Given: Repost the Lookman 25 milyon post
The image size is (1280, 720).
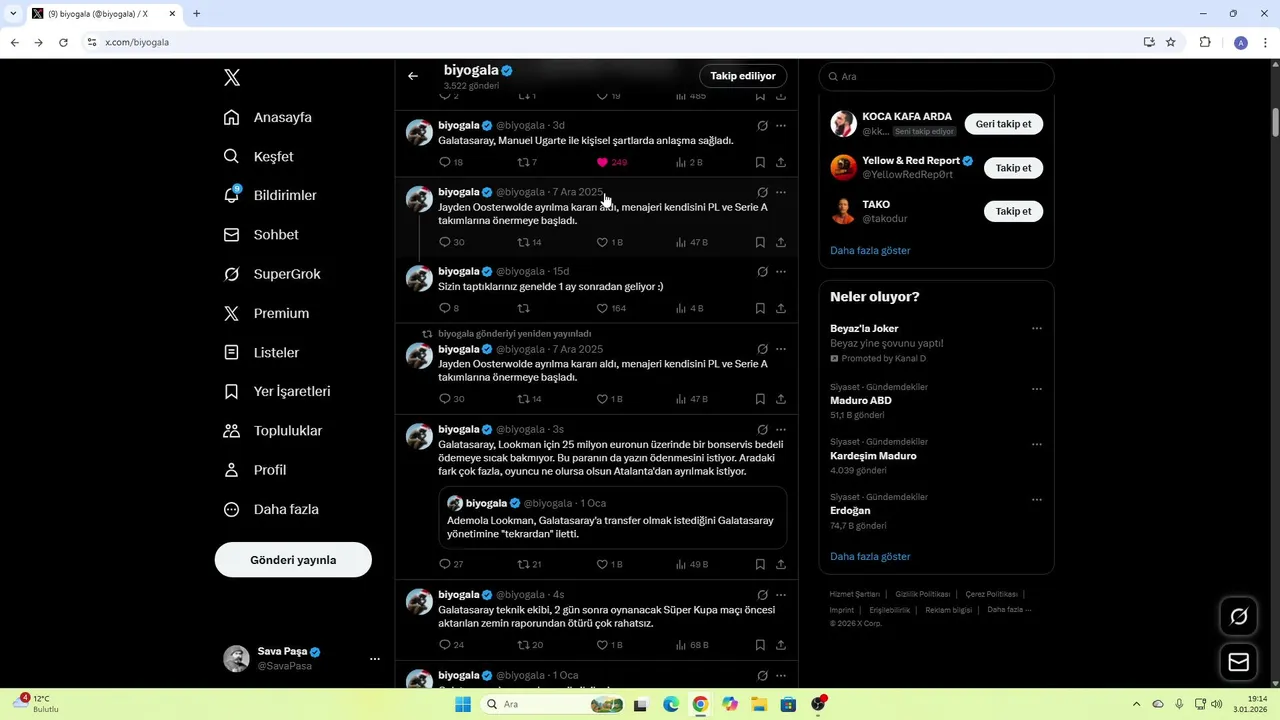Looking at the screenshot, I should pyautogui.click(x=523, y=564).
